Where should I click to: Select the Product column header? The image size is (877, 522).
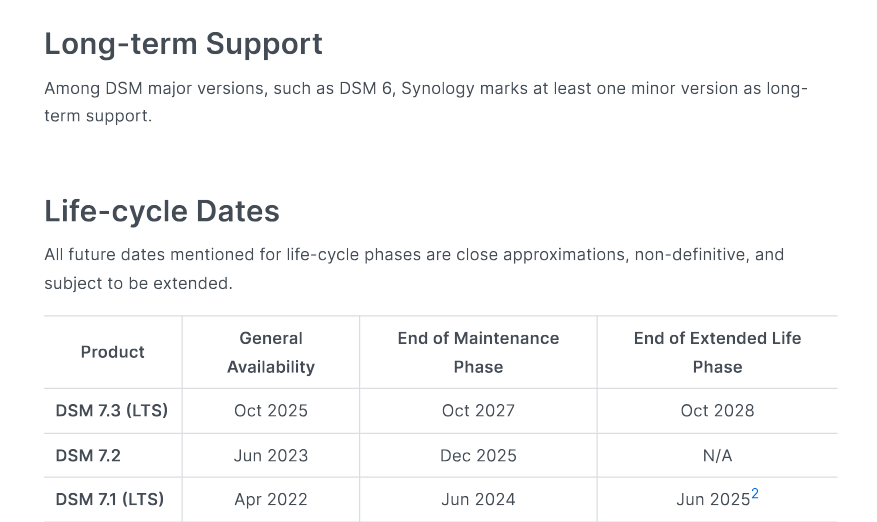[113, 352]
